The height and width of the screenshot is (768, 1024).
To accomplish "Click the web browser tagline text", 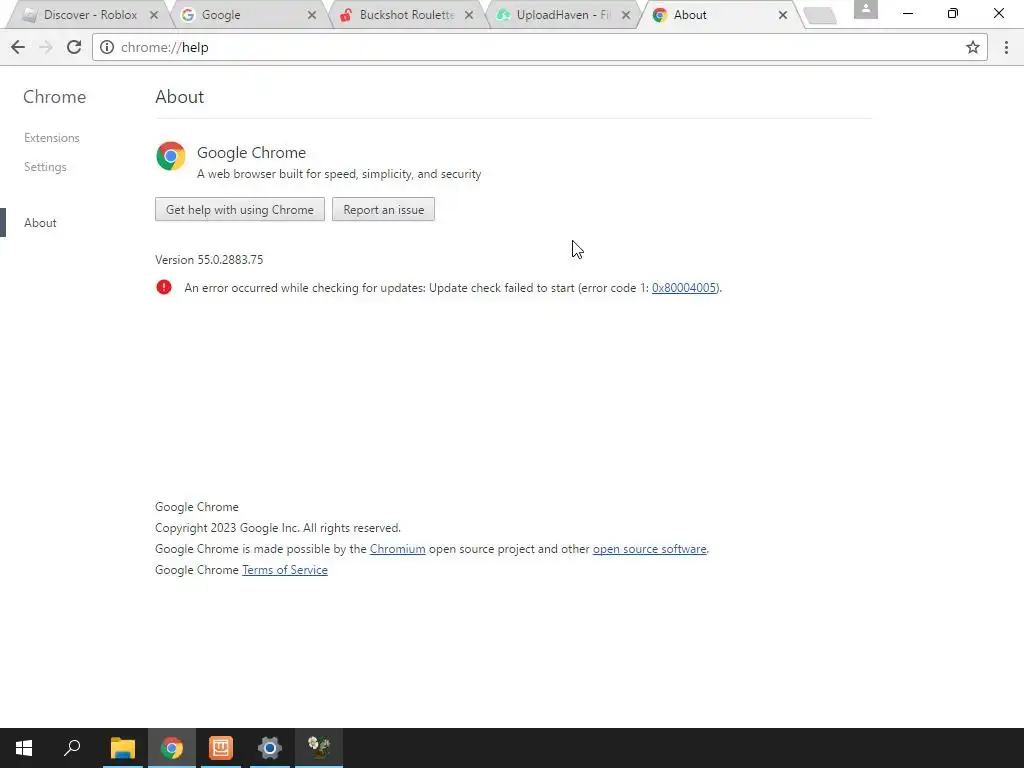I will pos(339,174).
